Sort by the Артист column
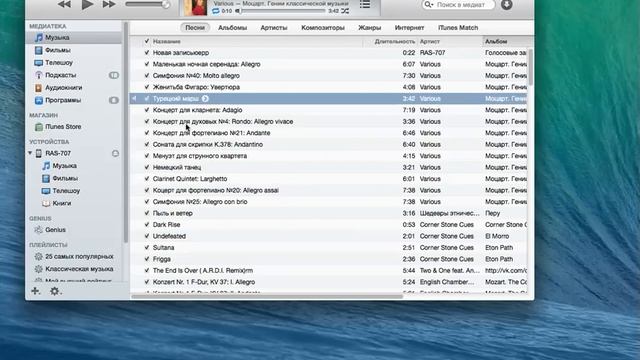Screen dimensions: 640x360 [450, 41]
